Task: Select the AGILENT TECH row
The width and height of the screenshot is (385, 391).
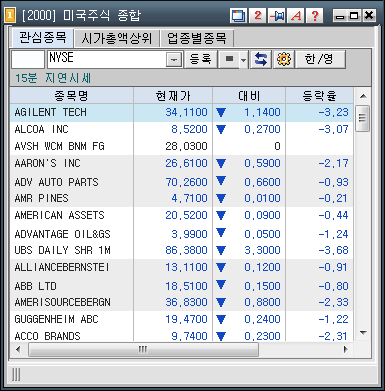Action: tap(182, 112)
